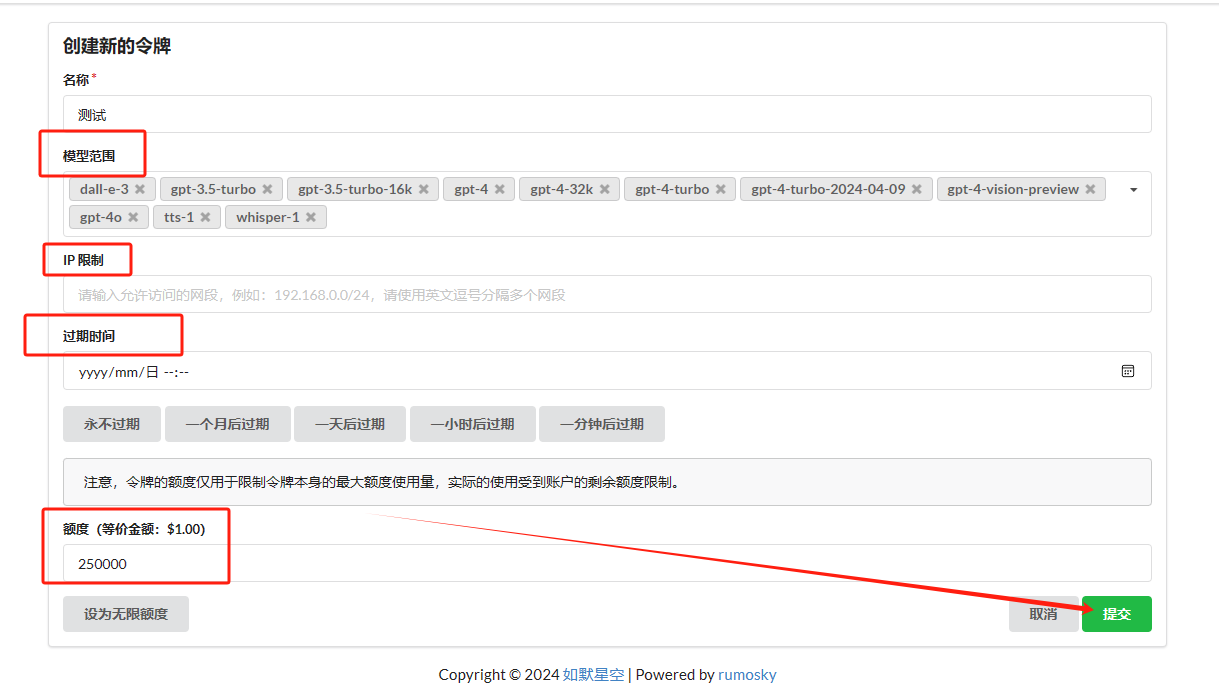This screenshot has width=1219, height=700.
Task: Focus the IP 限制 network segment field
Action: [x=606, y=295]
